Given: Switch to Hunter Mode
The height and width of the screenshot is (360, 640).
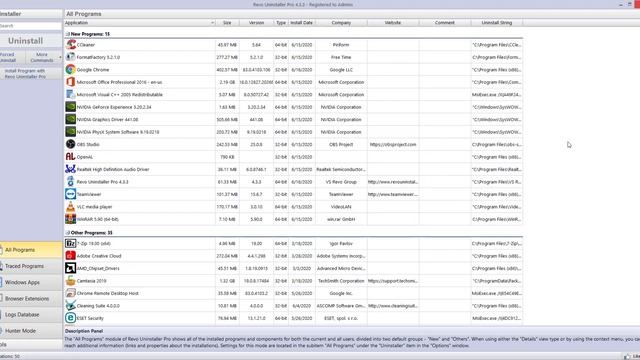Looking at the screenshot, I should pyautogui.click(x=31, y=331).
